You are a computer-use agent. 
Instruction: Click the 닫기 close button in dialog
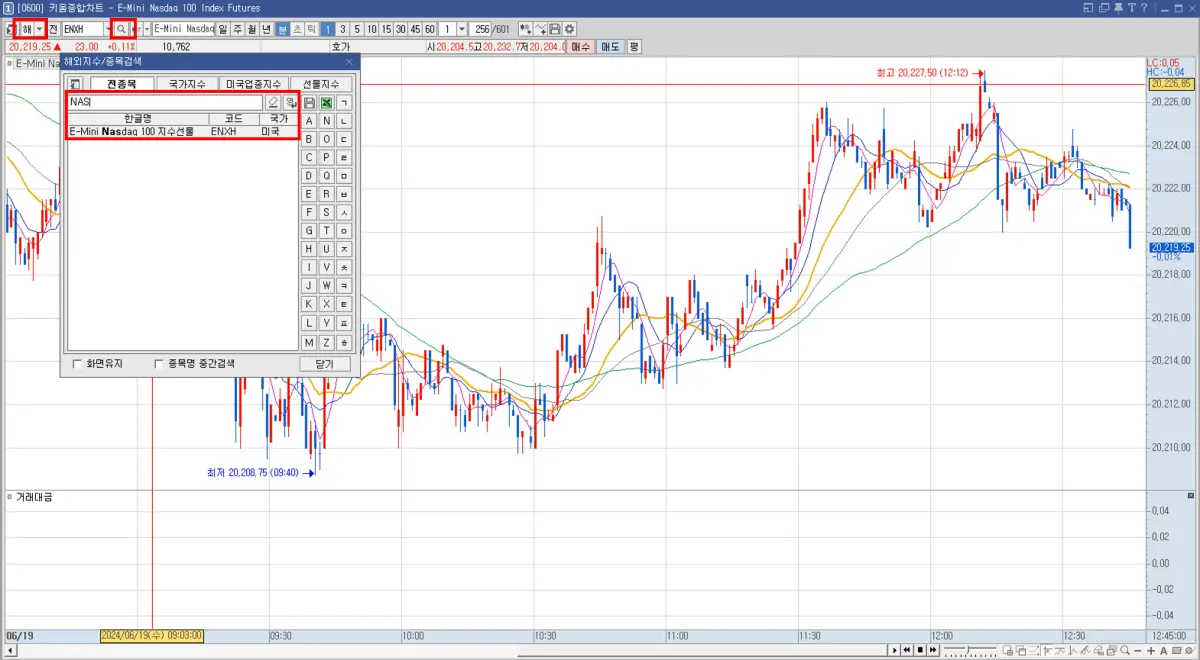click(324, 364)
